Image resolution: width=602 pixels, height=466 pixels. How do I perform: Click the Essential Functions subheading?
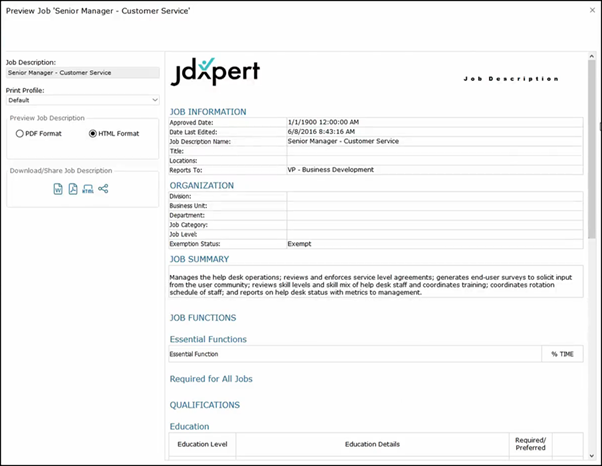click(x=208, y=339)
